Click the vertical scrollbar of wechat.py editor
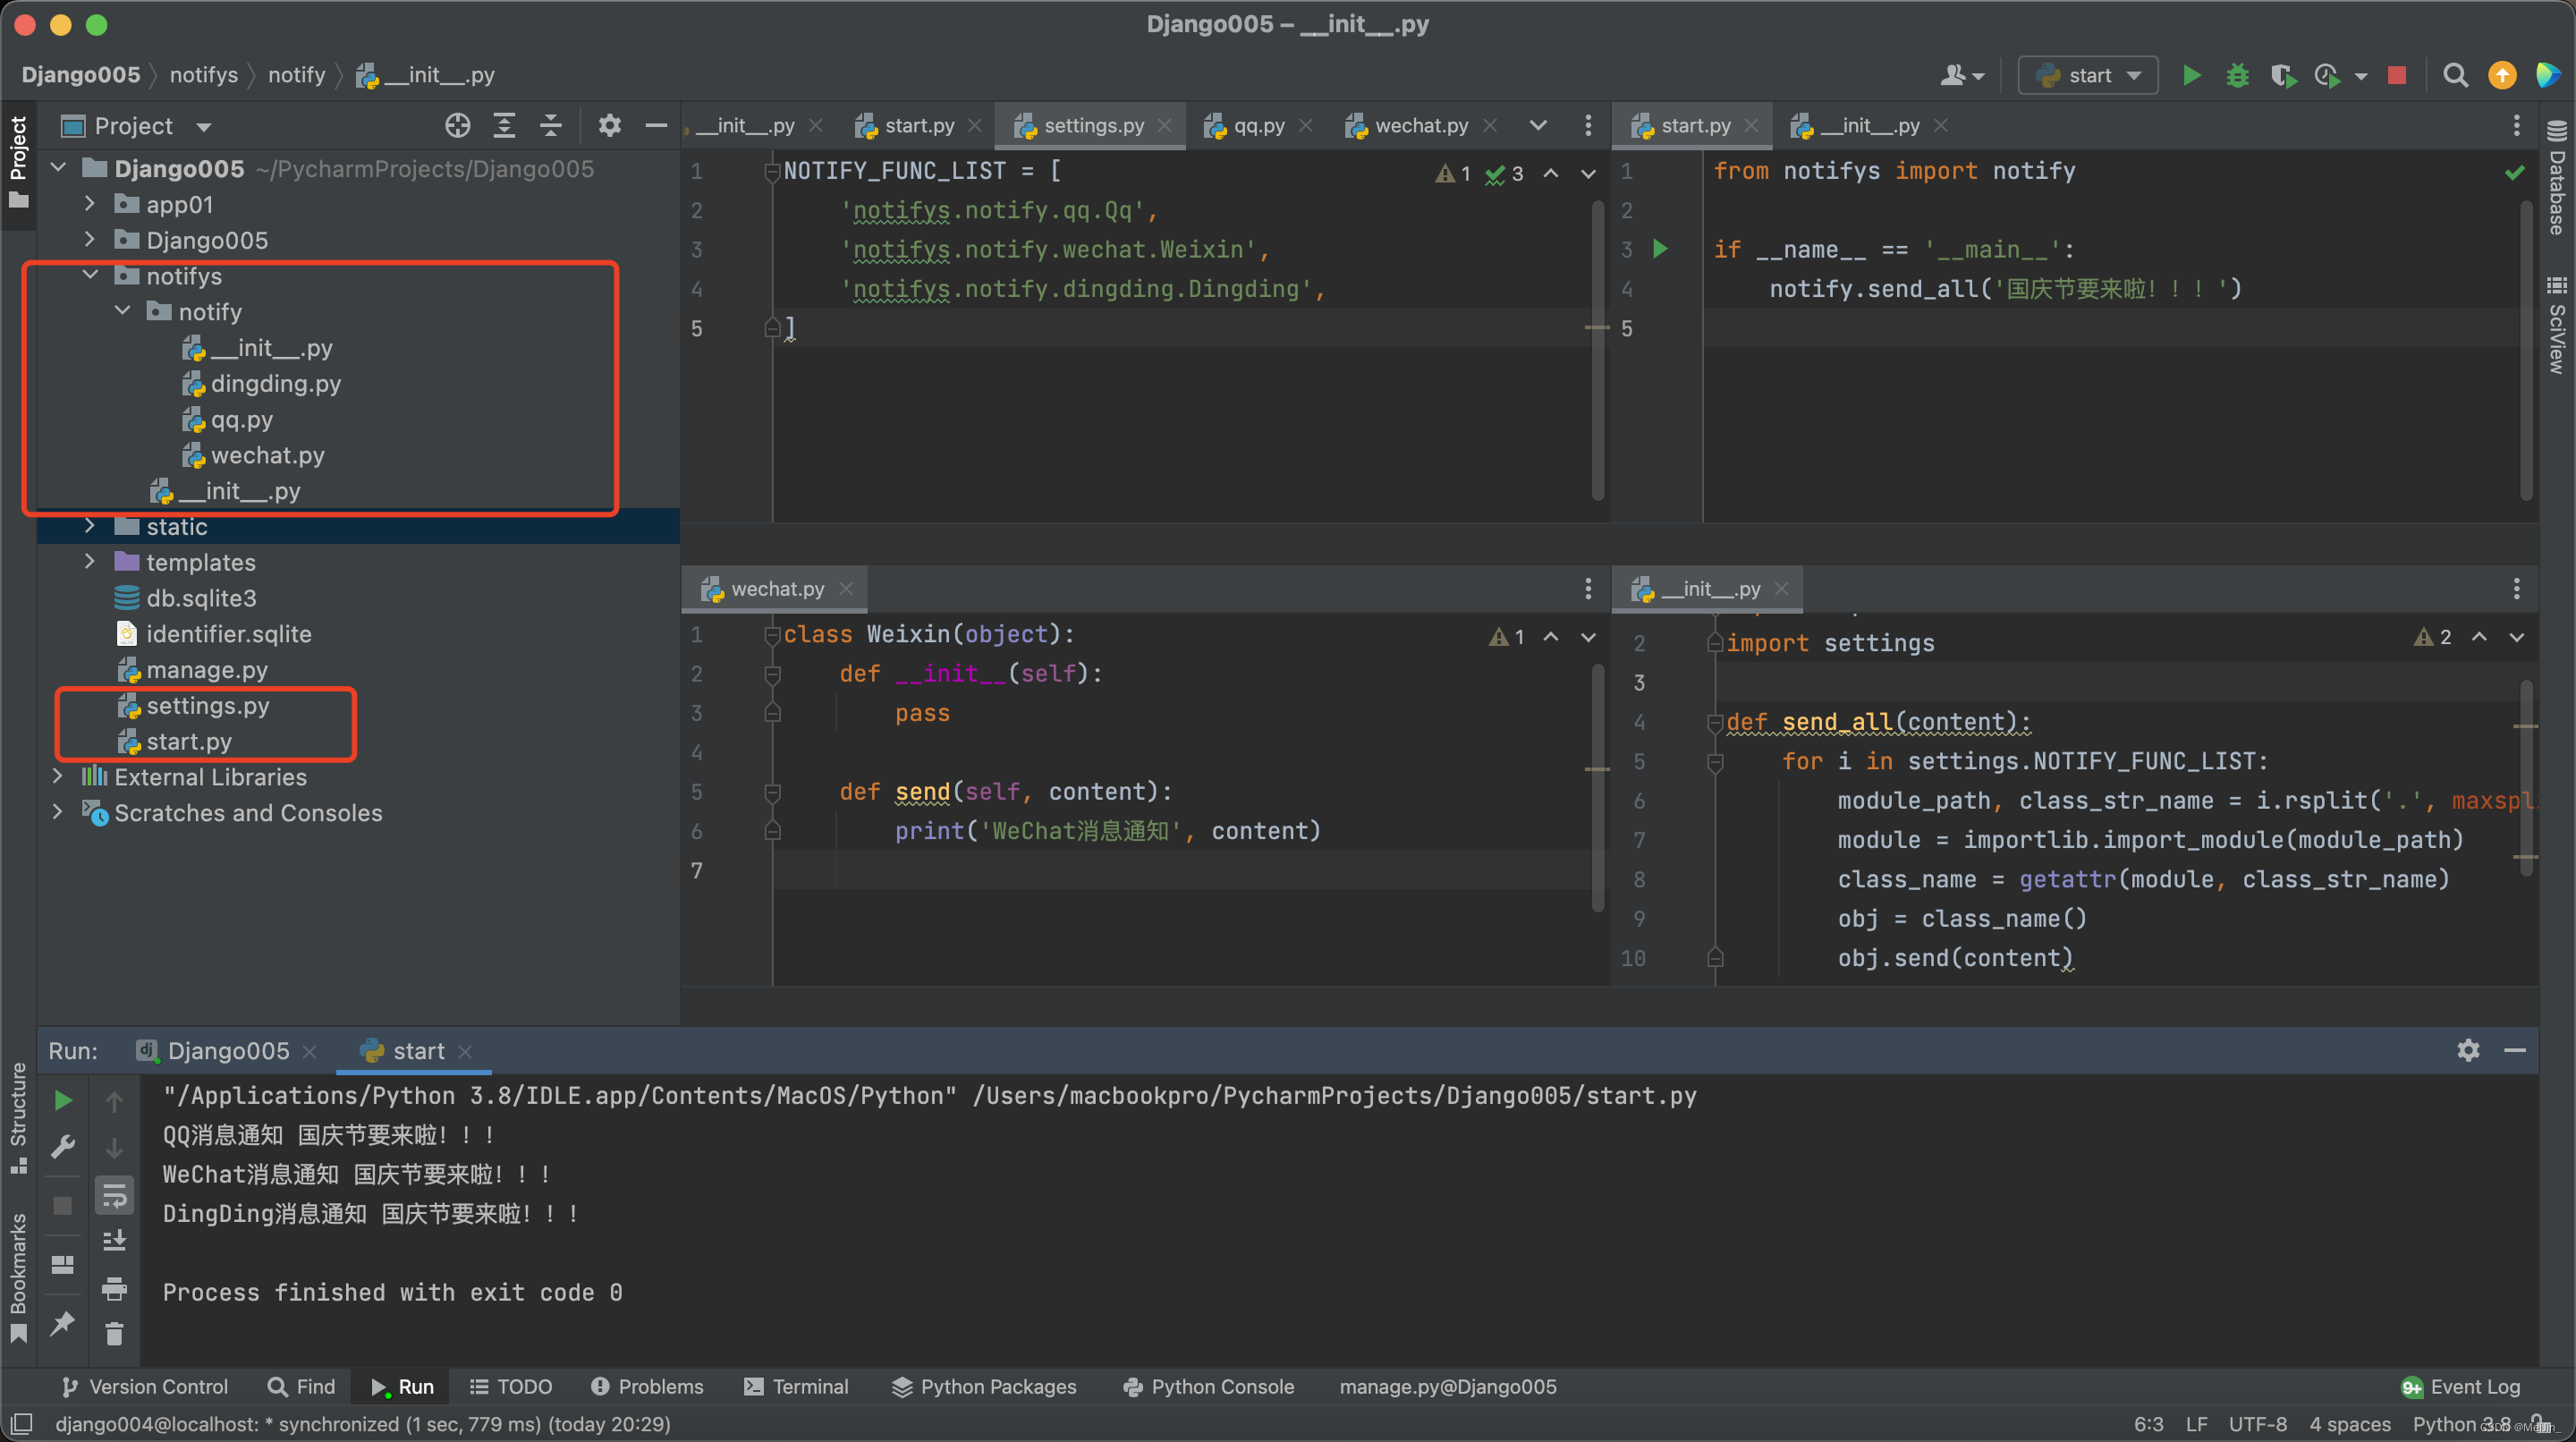Image resolution: width=2576 pixels, height=1442 pixels. point(1597,786)
